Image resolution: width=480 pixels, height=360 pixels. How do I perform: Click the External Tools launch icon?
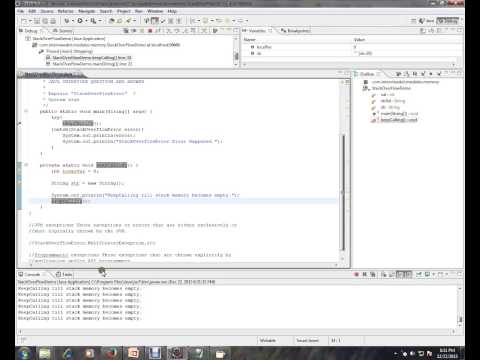tap(93, 21)
